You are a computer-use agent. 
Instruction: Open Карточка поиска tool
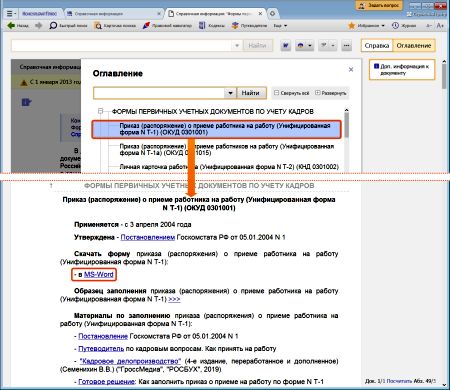115,25
